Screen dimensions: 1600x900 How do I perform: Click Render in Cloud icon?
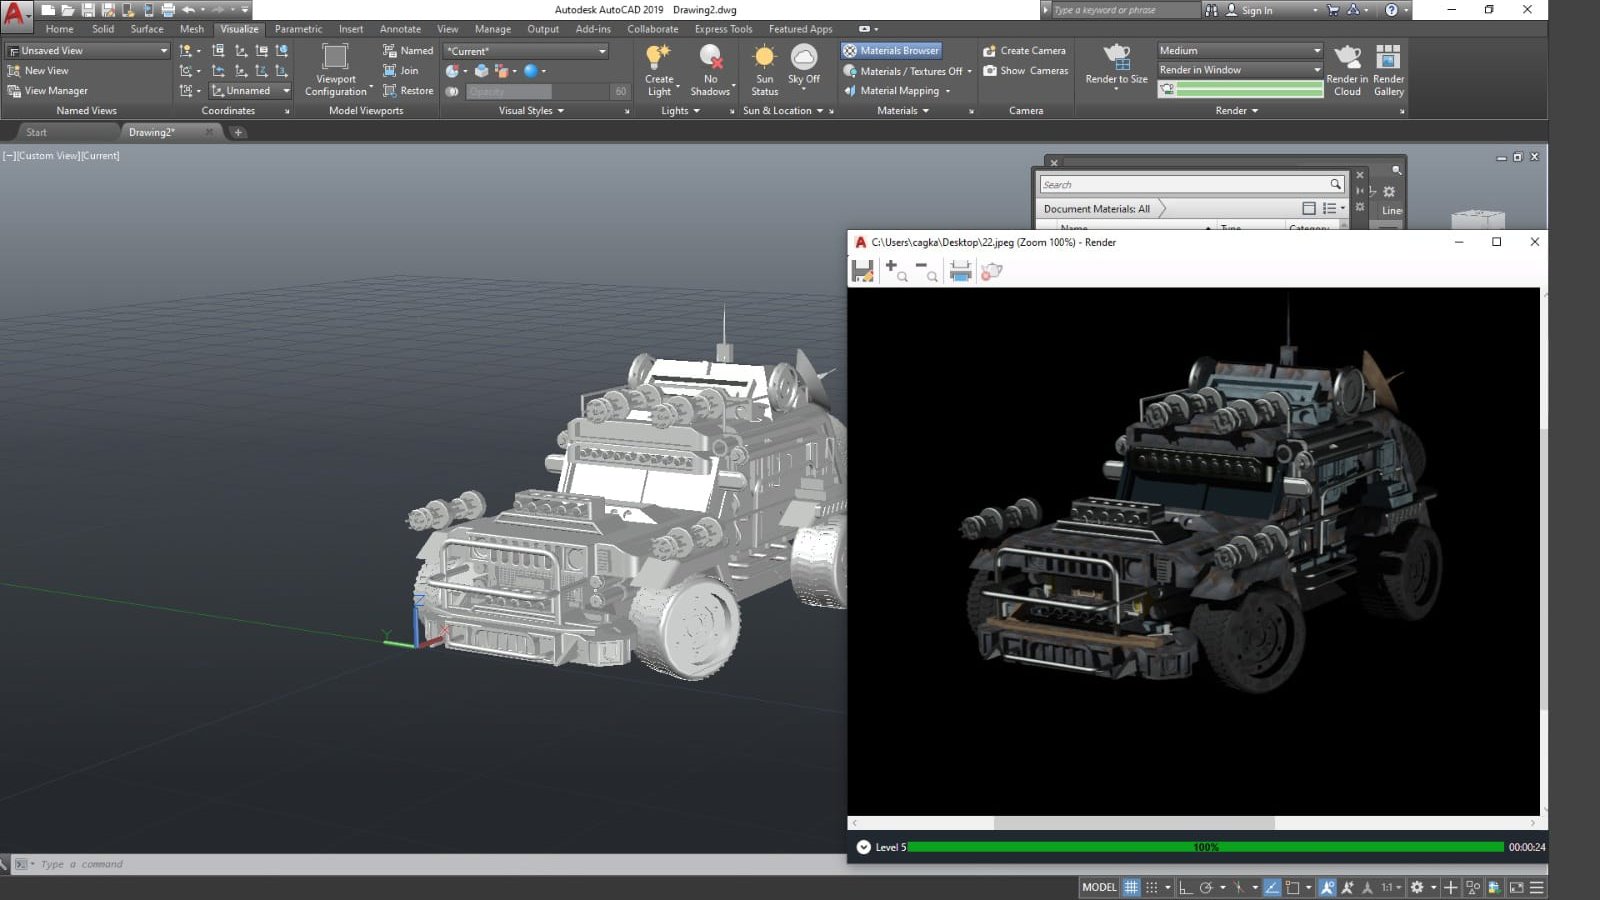(1347, 58)
